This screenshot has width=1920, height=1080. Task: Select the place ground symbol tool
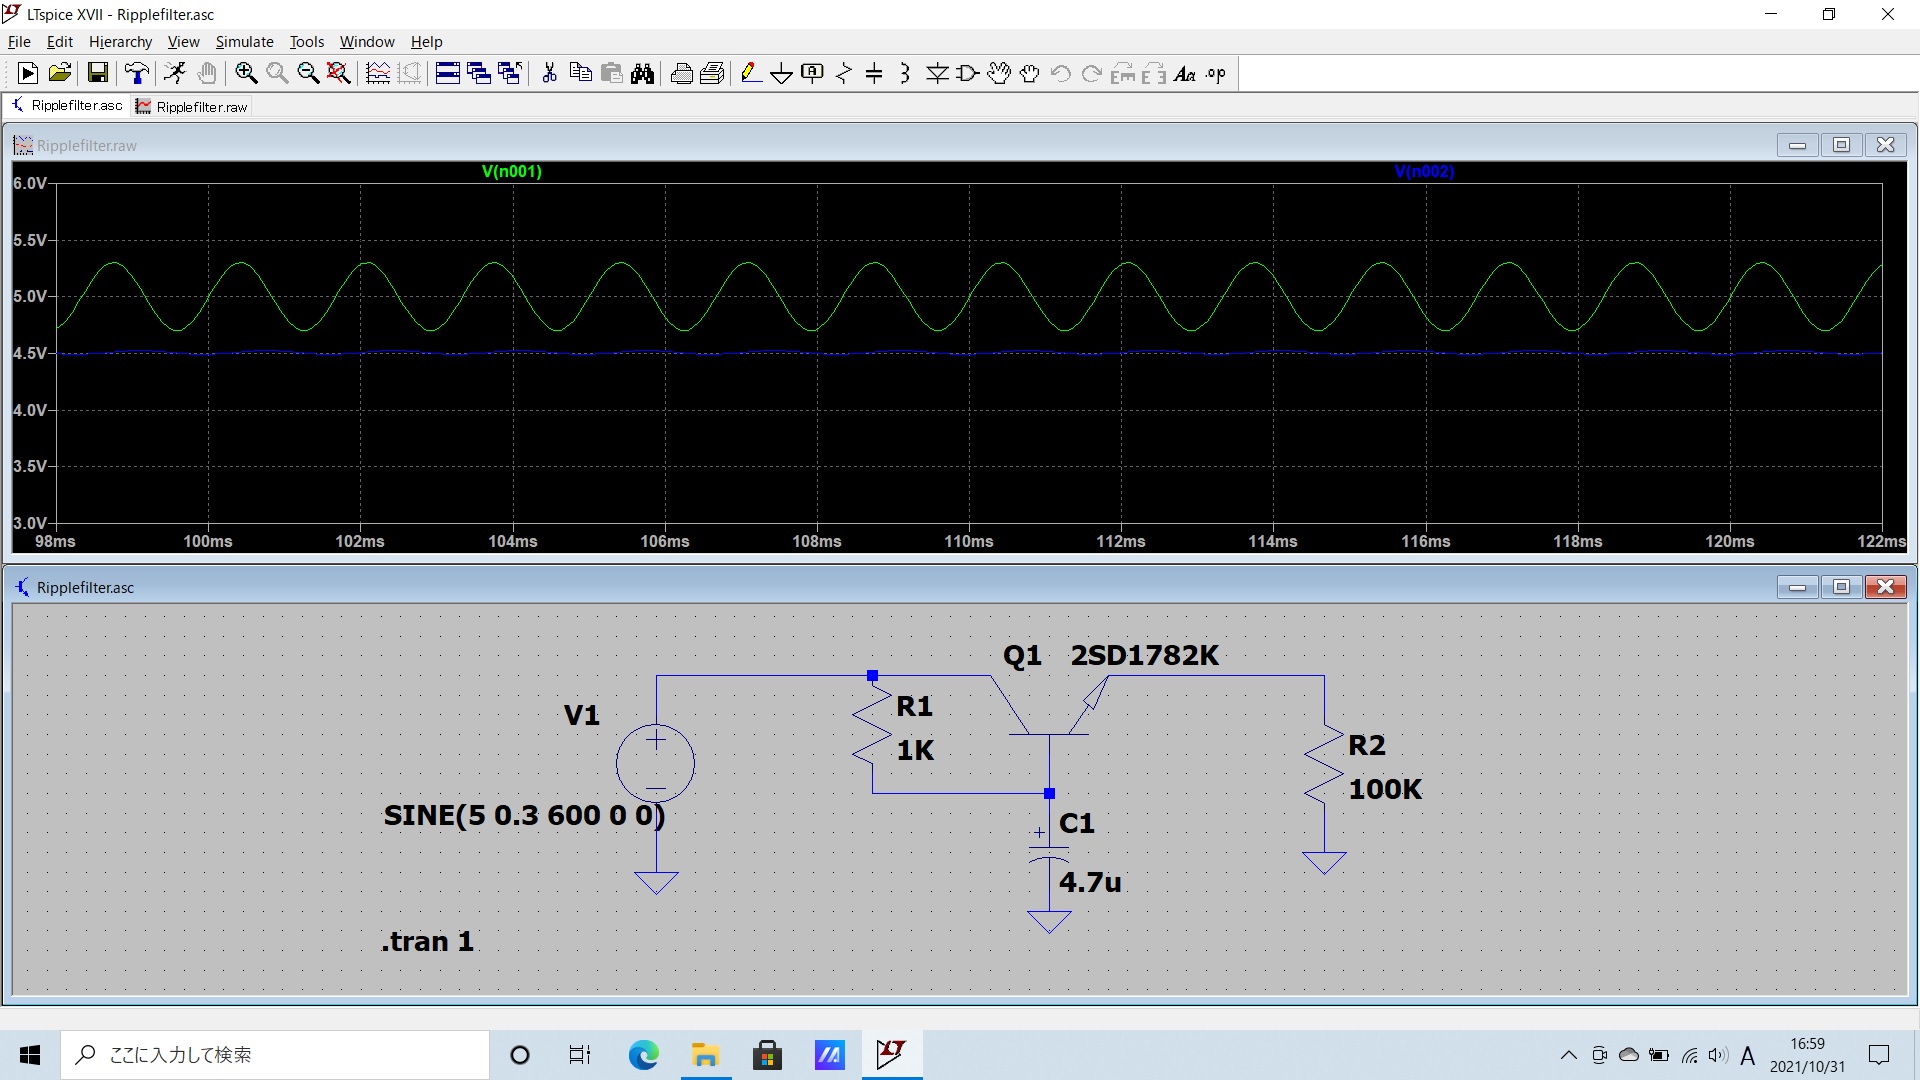click(781, 73)
